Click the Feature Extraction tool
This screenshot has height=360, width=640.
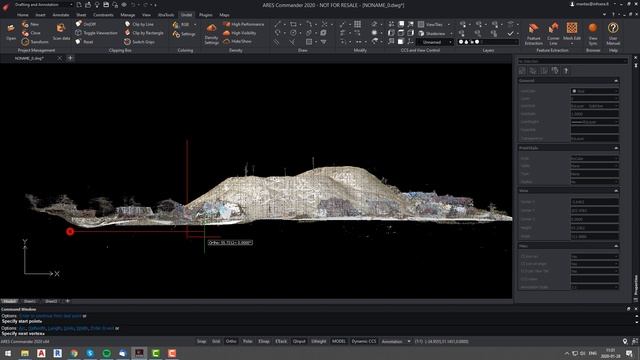tap(533, 33)
